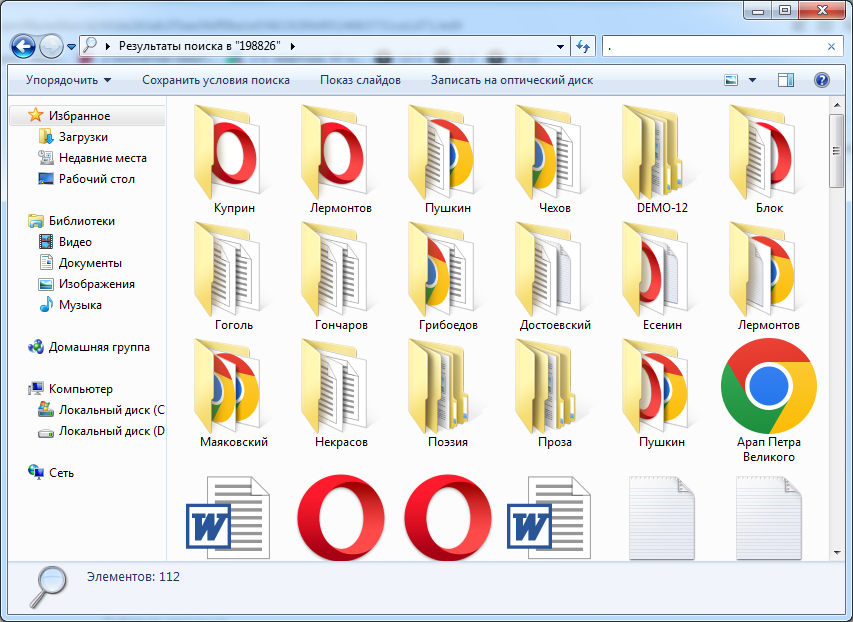
Task: Select Библиотеки in navigation pane
Action: pos(72,221)
